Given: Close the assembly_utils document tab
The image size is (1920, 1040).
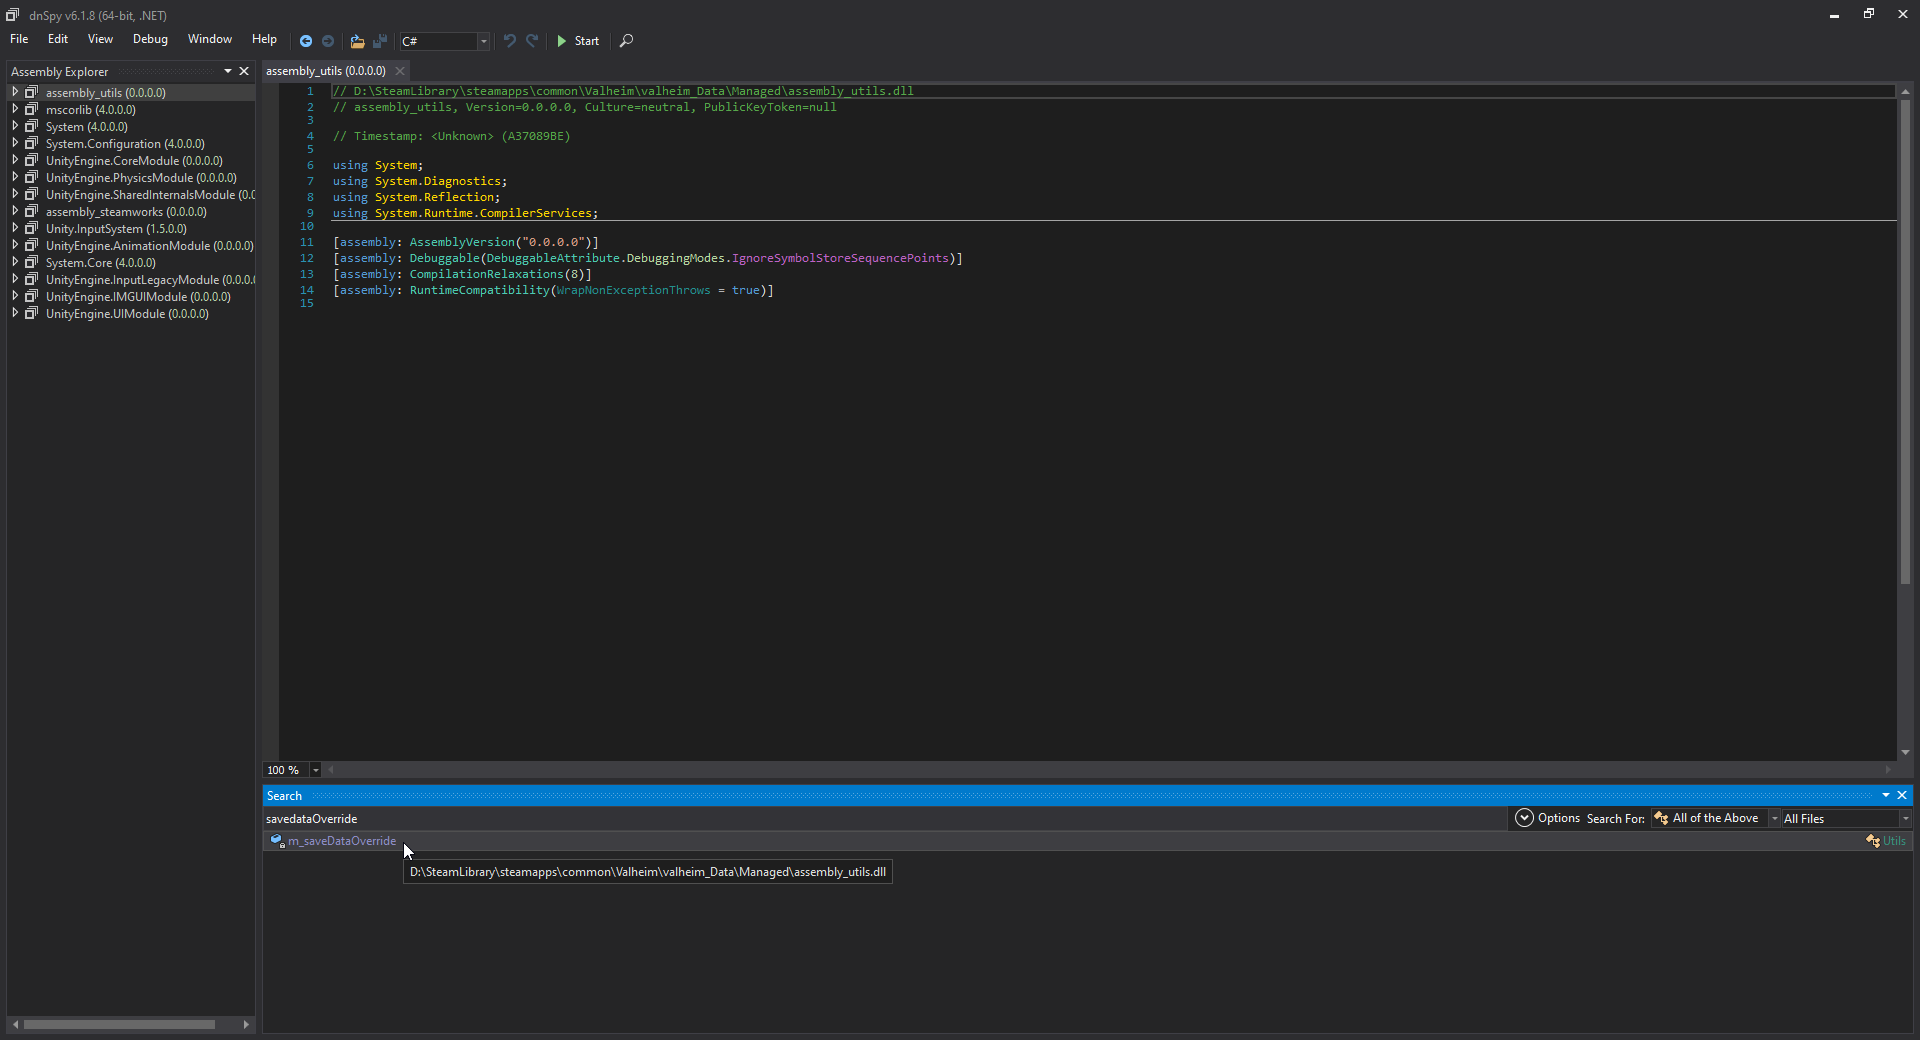Looking at the screenshot, I should coord(400,71).
